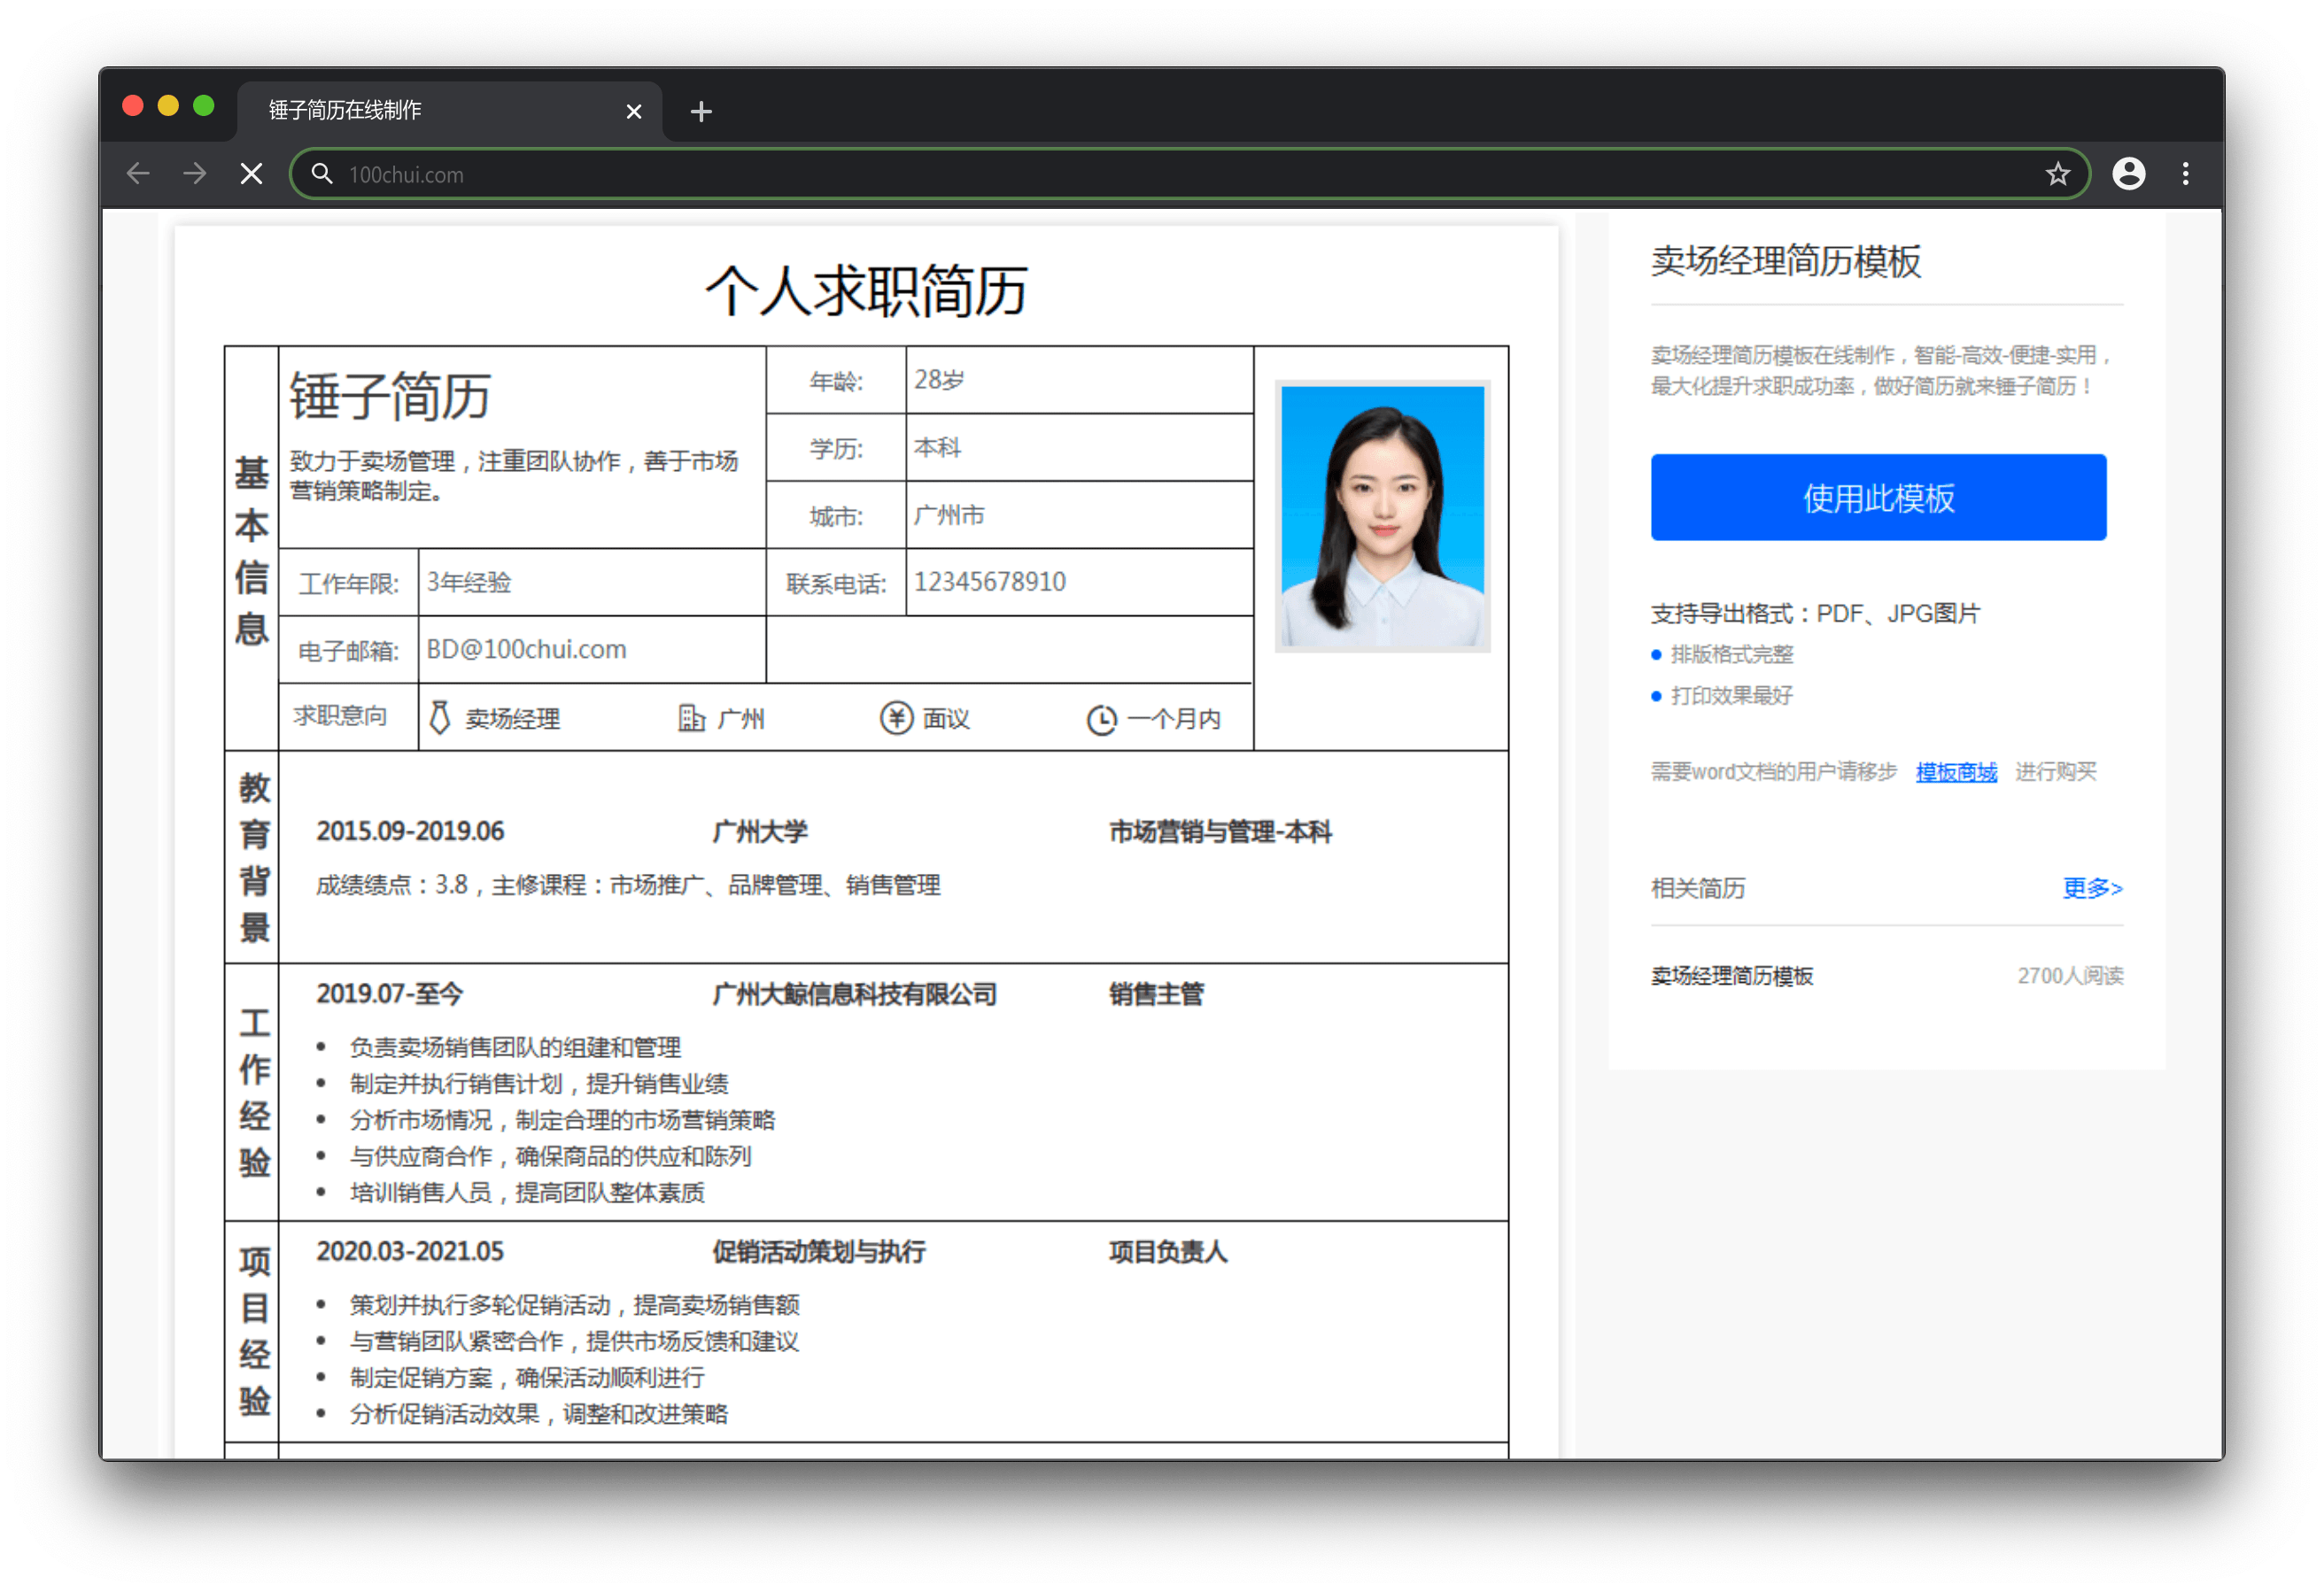Screen dimensions: 2324x1592
Task: Click the 一个月内 availability text
Action: click(x=1173, y=719)
